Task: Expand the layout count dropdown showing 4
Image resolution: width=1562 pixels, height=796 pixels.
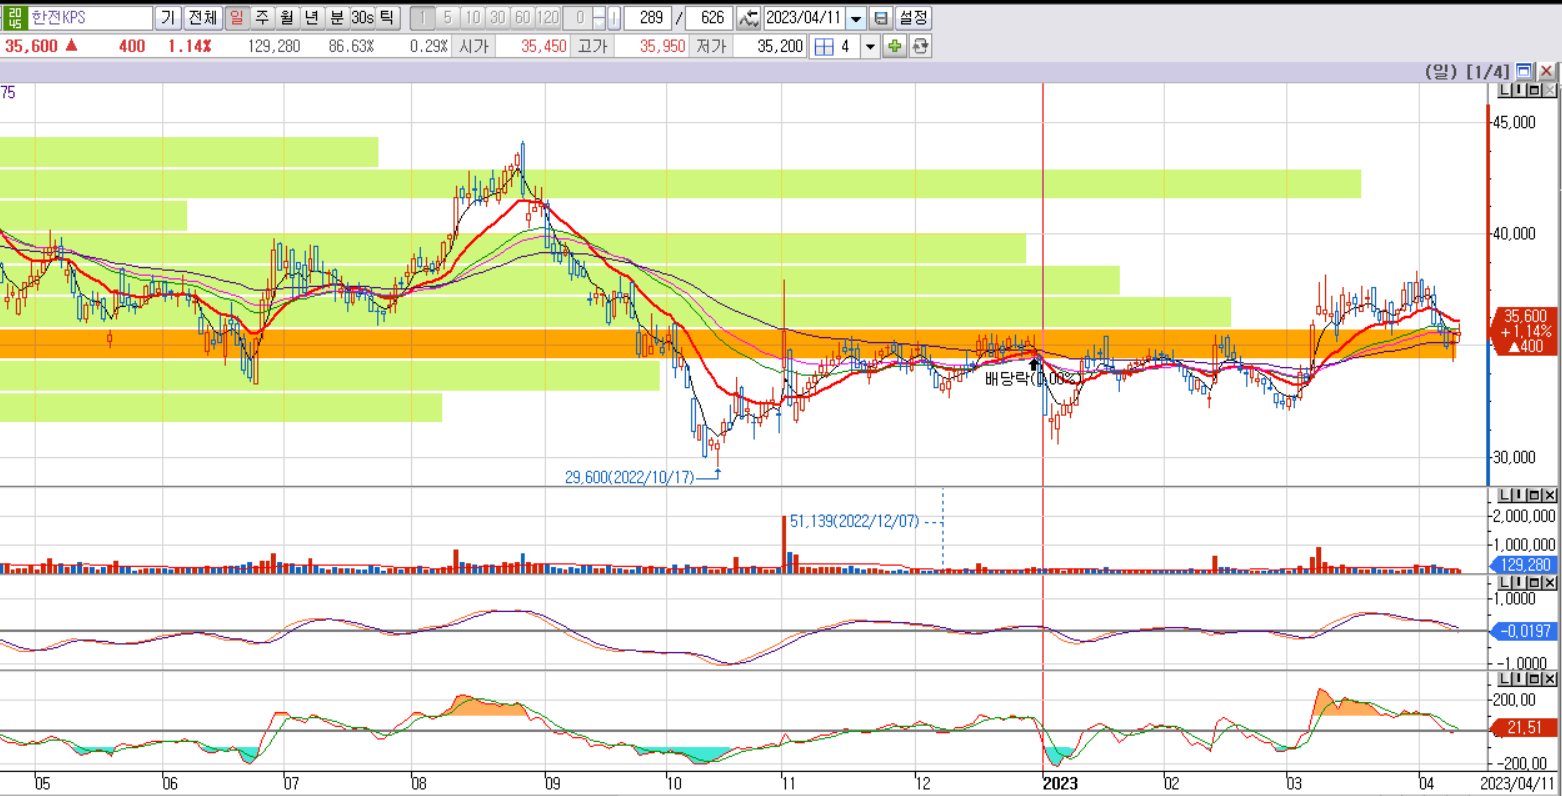Action: [869, 46]
